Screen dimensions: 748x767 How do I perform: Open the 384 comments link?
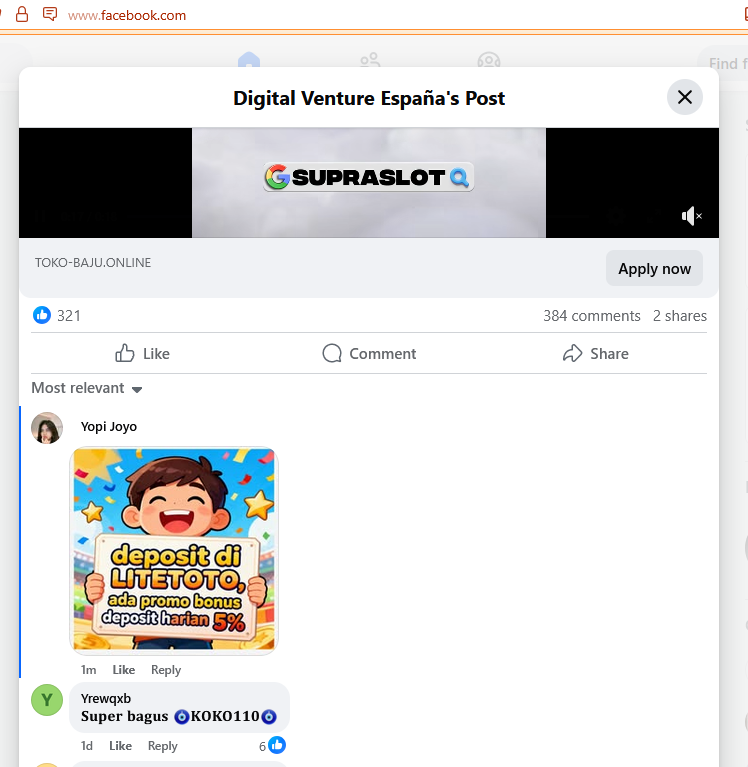591,316
